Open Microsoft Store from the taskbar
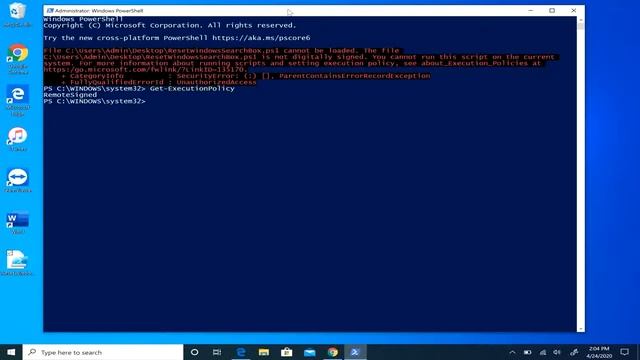This screenshot has height=360, width=640. (x=287, y=352)
